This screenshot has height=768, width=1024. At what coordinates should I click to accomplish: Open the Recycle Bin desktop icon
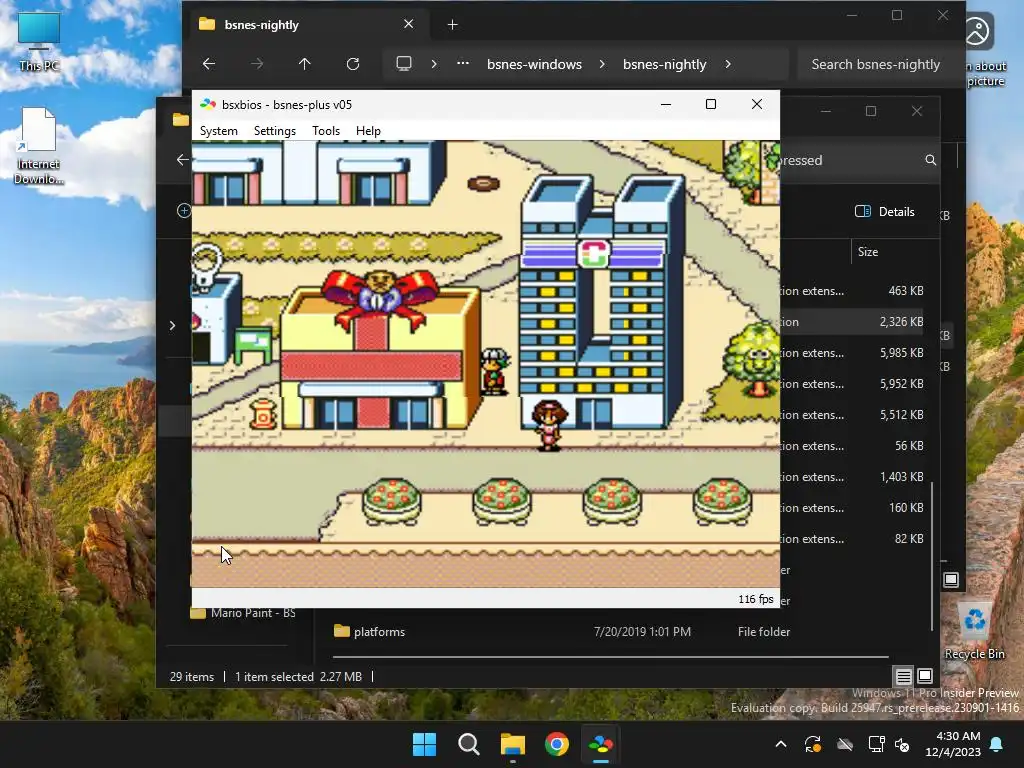(974, 632)
